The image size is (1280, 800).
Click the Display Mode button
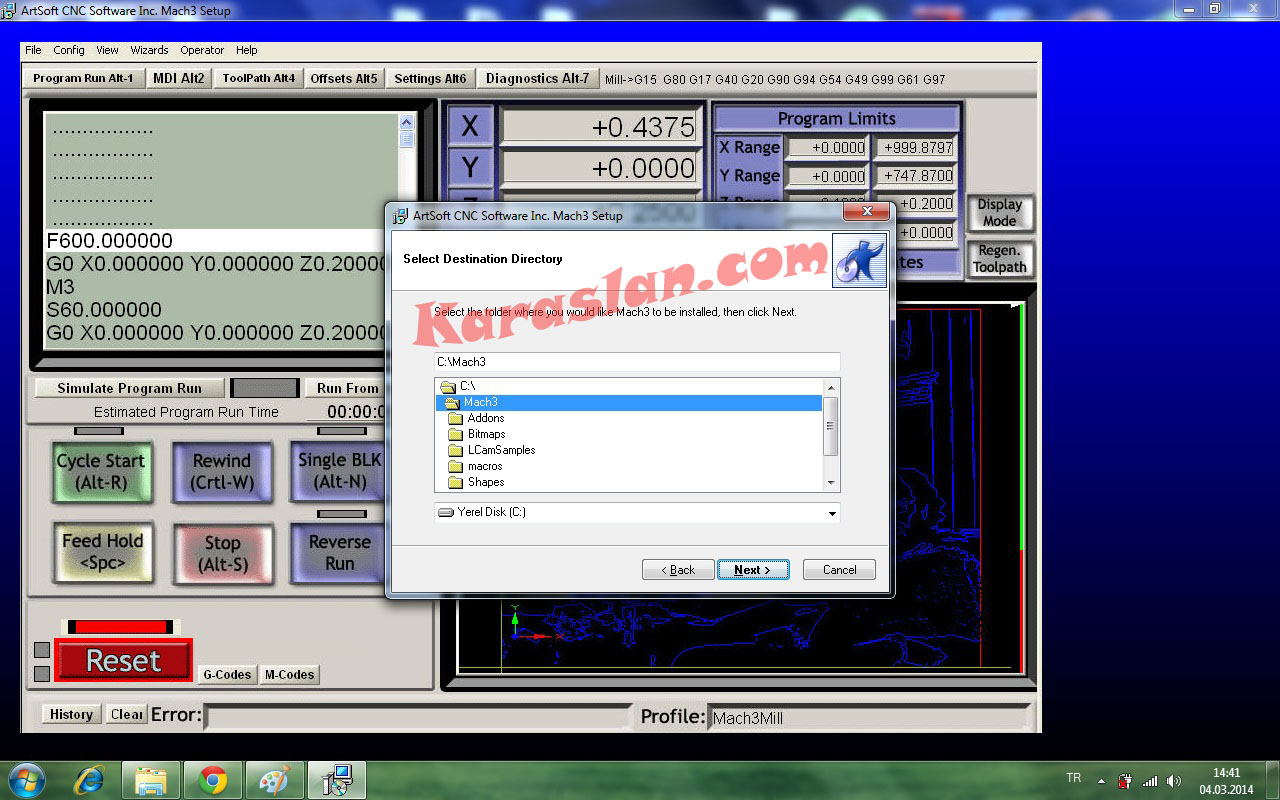pos(999,213)
